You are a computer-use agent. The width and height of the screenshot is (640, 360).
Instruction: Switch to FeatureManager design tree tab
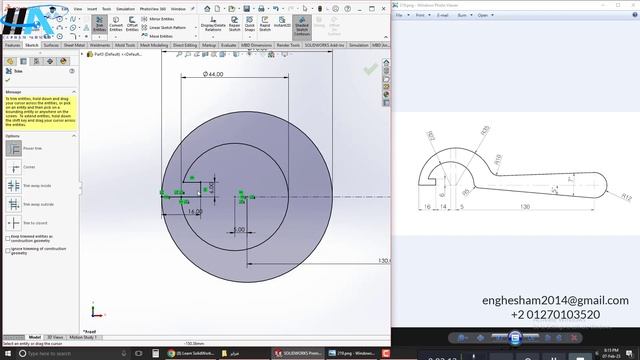pos(10,61)
